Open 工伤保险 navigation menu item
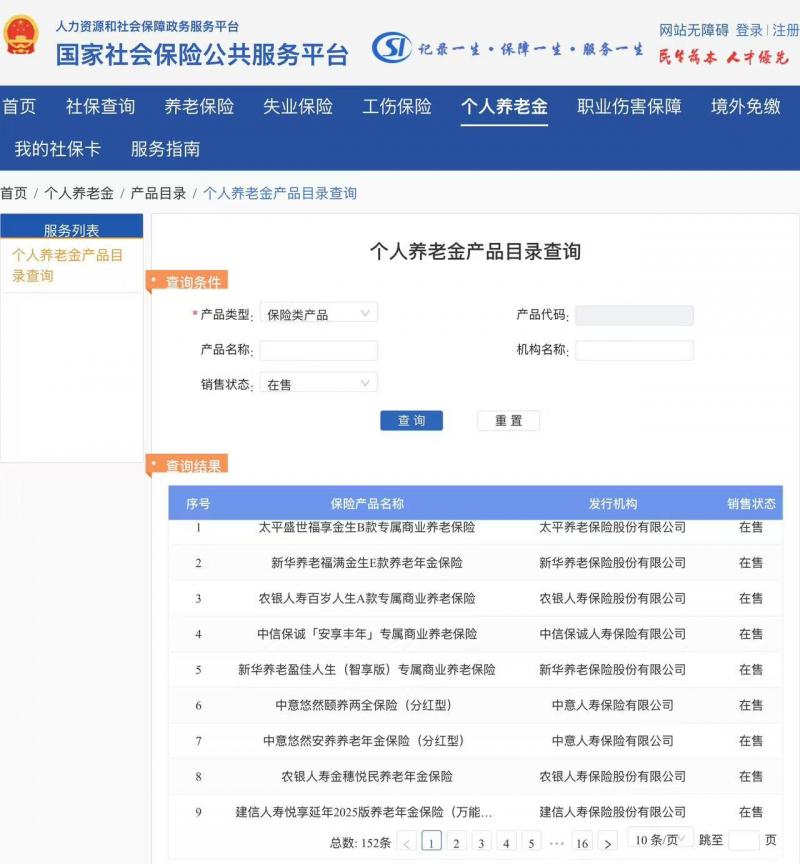Image resolution: width=800 pixels, height=864 pixels. pyautogui.click(x=397, y=106)
